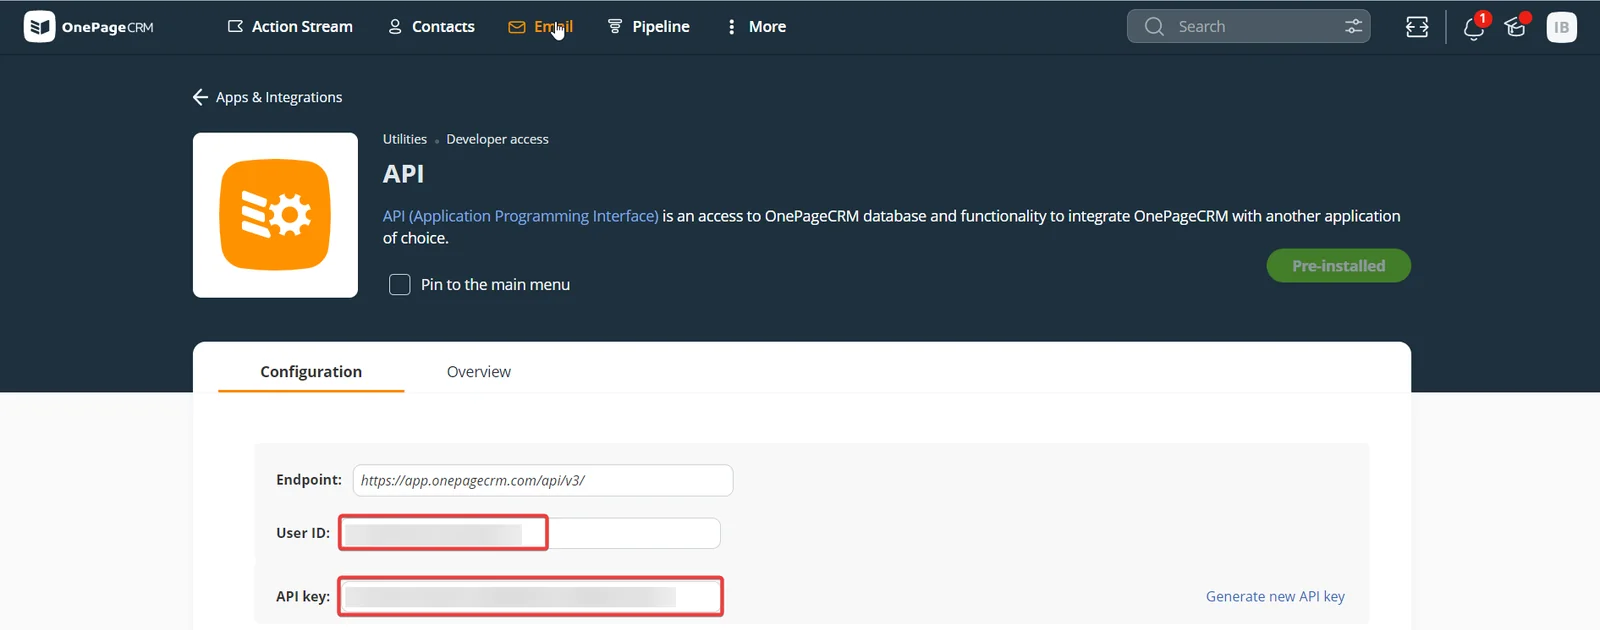The width and height of the screenshot is (1600, 630).
Task: Open the Email menu item
Action: click(x=540, y=27)
